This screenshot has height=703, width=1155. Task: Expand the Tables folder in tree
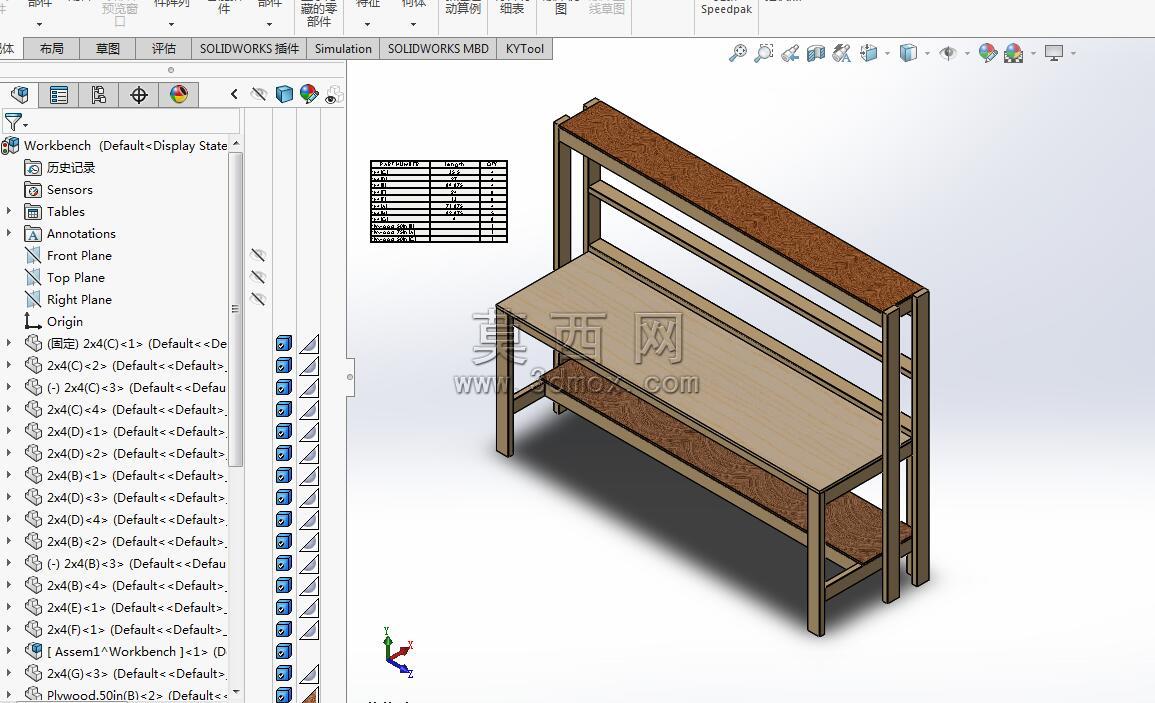click(x=9, y=211)
